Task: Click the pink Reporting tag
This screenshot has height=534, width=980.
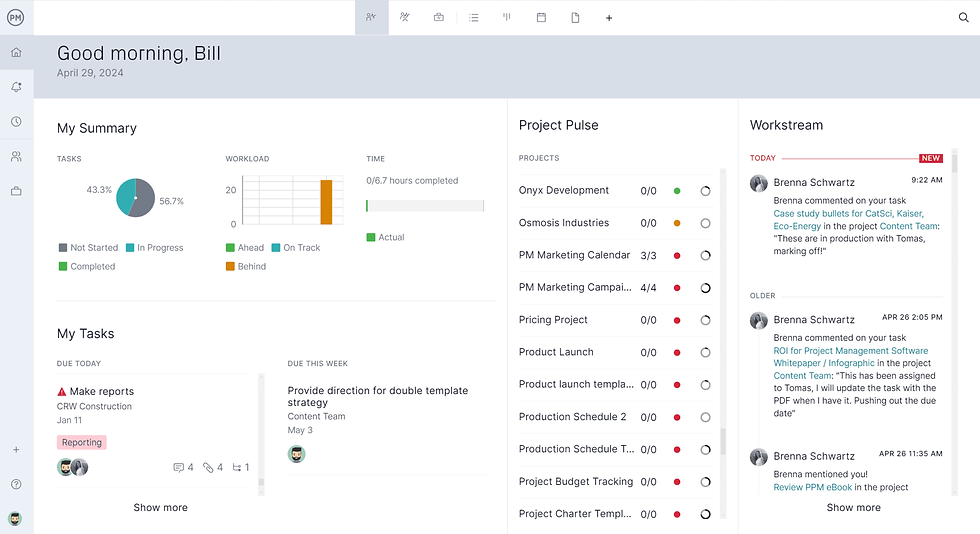Action: pyautogui.click(x=81, y=442)
